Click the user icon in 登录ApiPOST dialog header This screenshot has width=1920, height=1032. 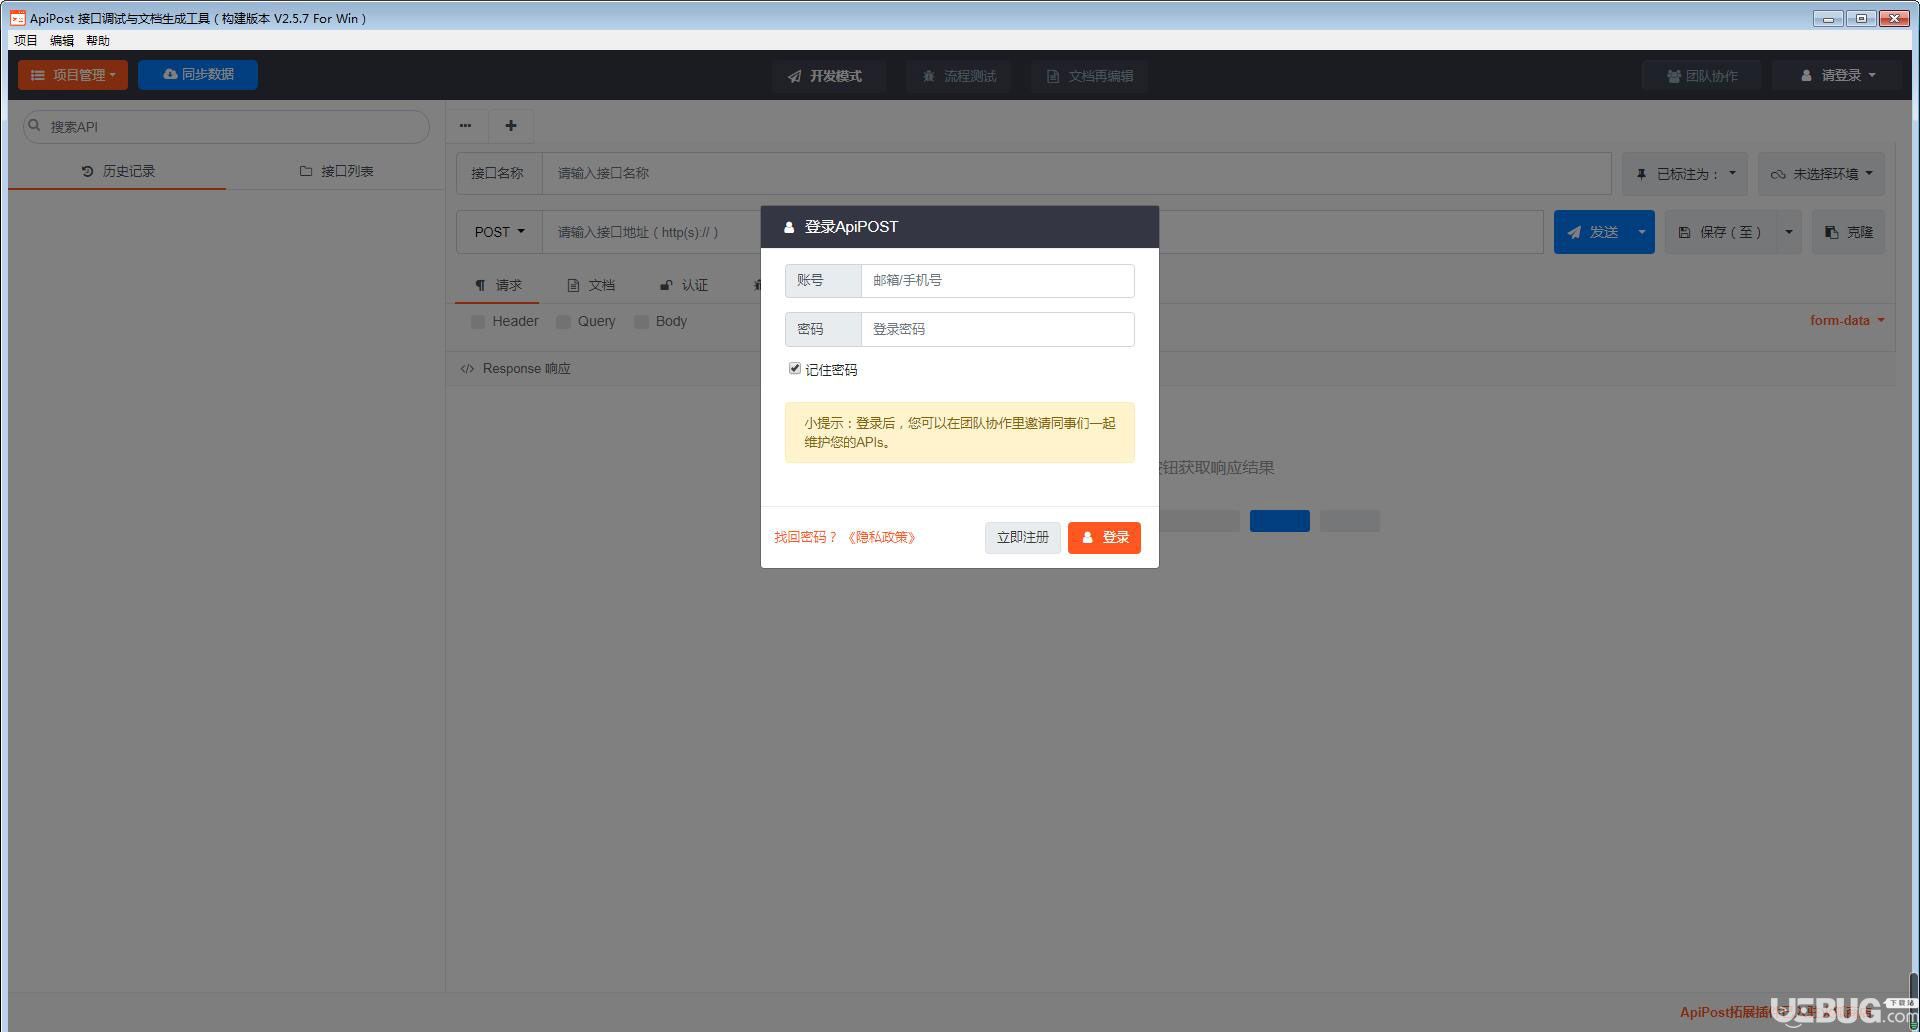click(789, 227)
